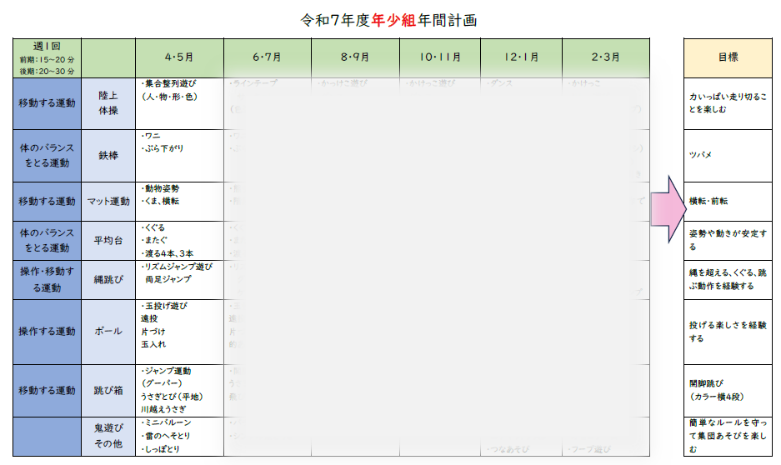This screenshot has height=465, width=781.
Task: Click the 陸上体操 activity cell
Action: click(108, 103)
